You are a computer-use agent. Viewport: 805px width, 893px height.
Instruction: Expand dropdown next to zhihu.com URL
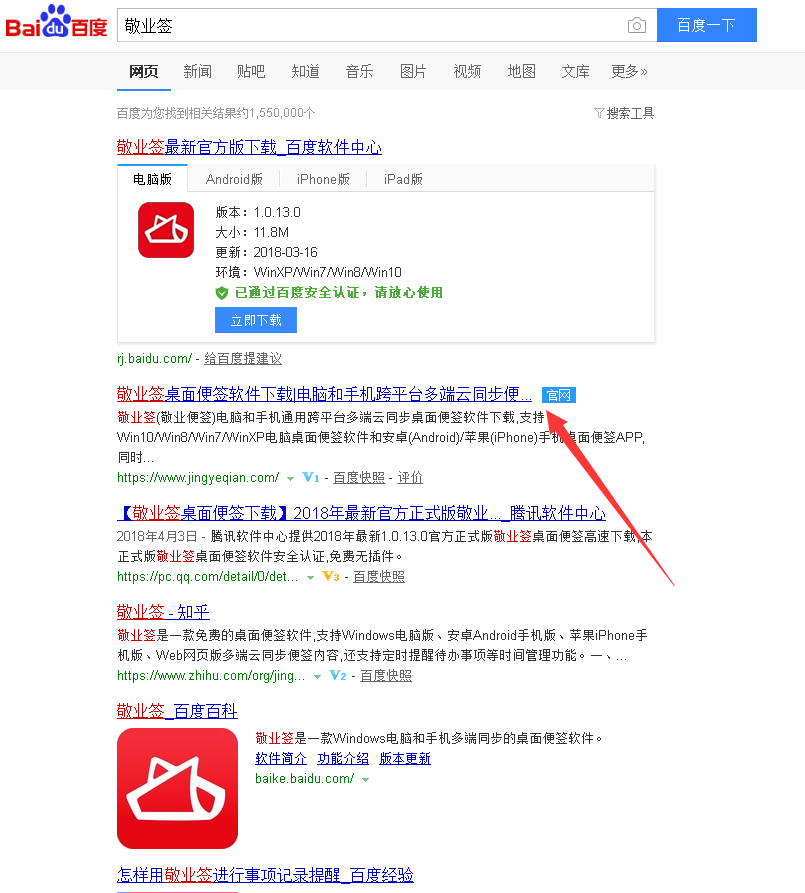click(x=317, y=677)
